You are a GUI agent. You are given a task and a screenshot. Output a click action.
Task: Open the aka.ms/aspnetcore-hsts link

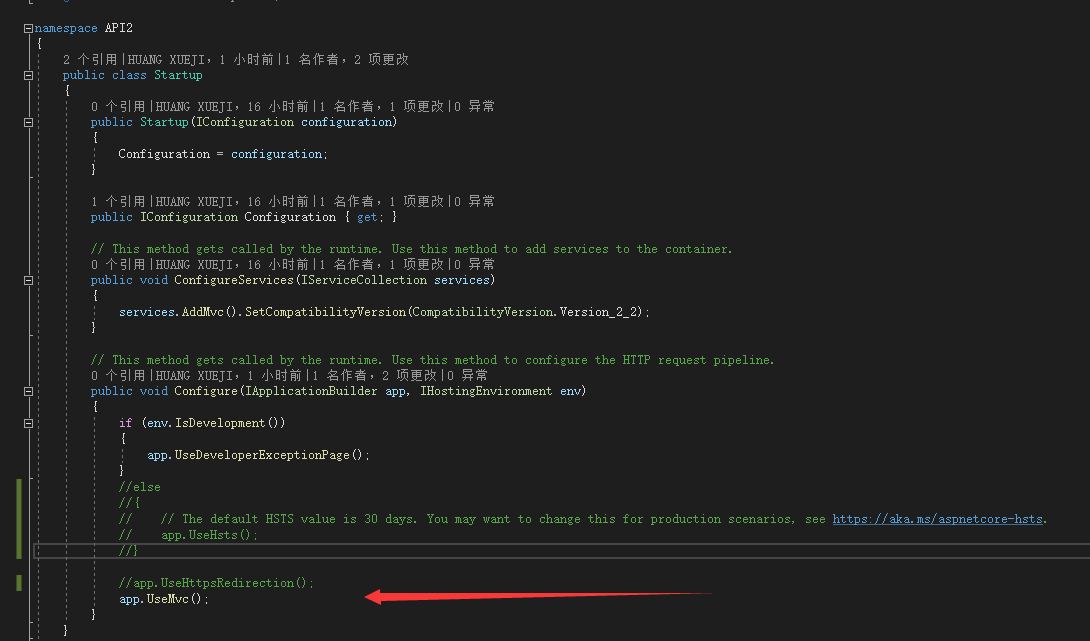click(937, 519)
